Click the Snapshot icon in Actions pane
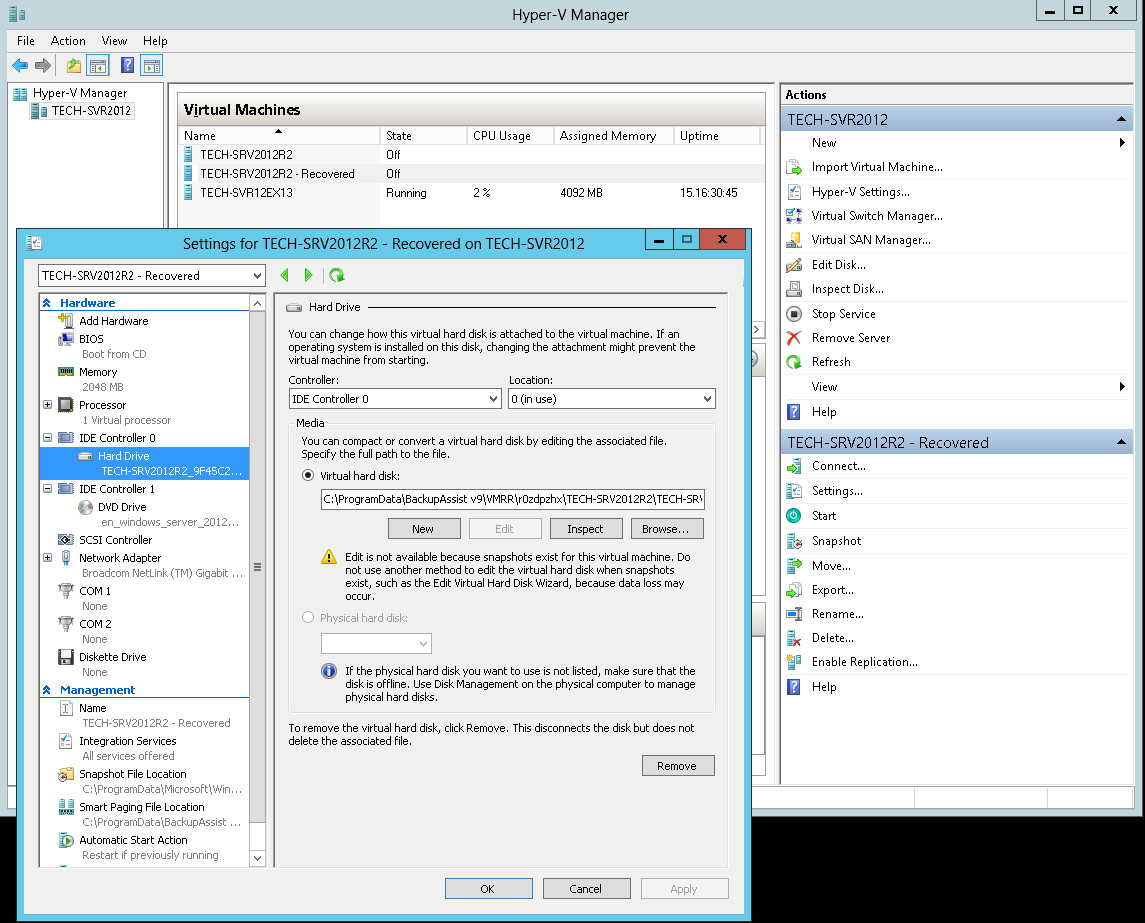 794,541
